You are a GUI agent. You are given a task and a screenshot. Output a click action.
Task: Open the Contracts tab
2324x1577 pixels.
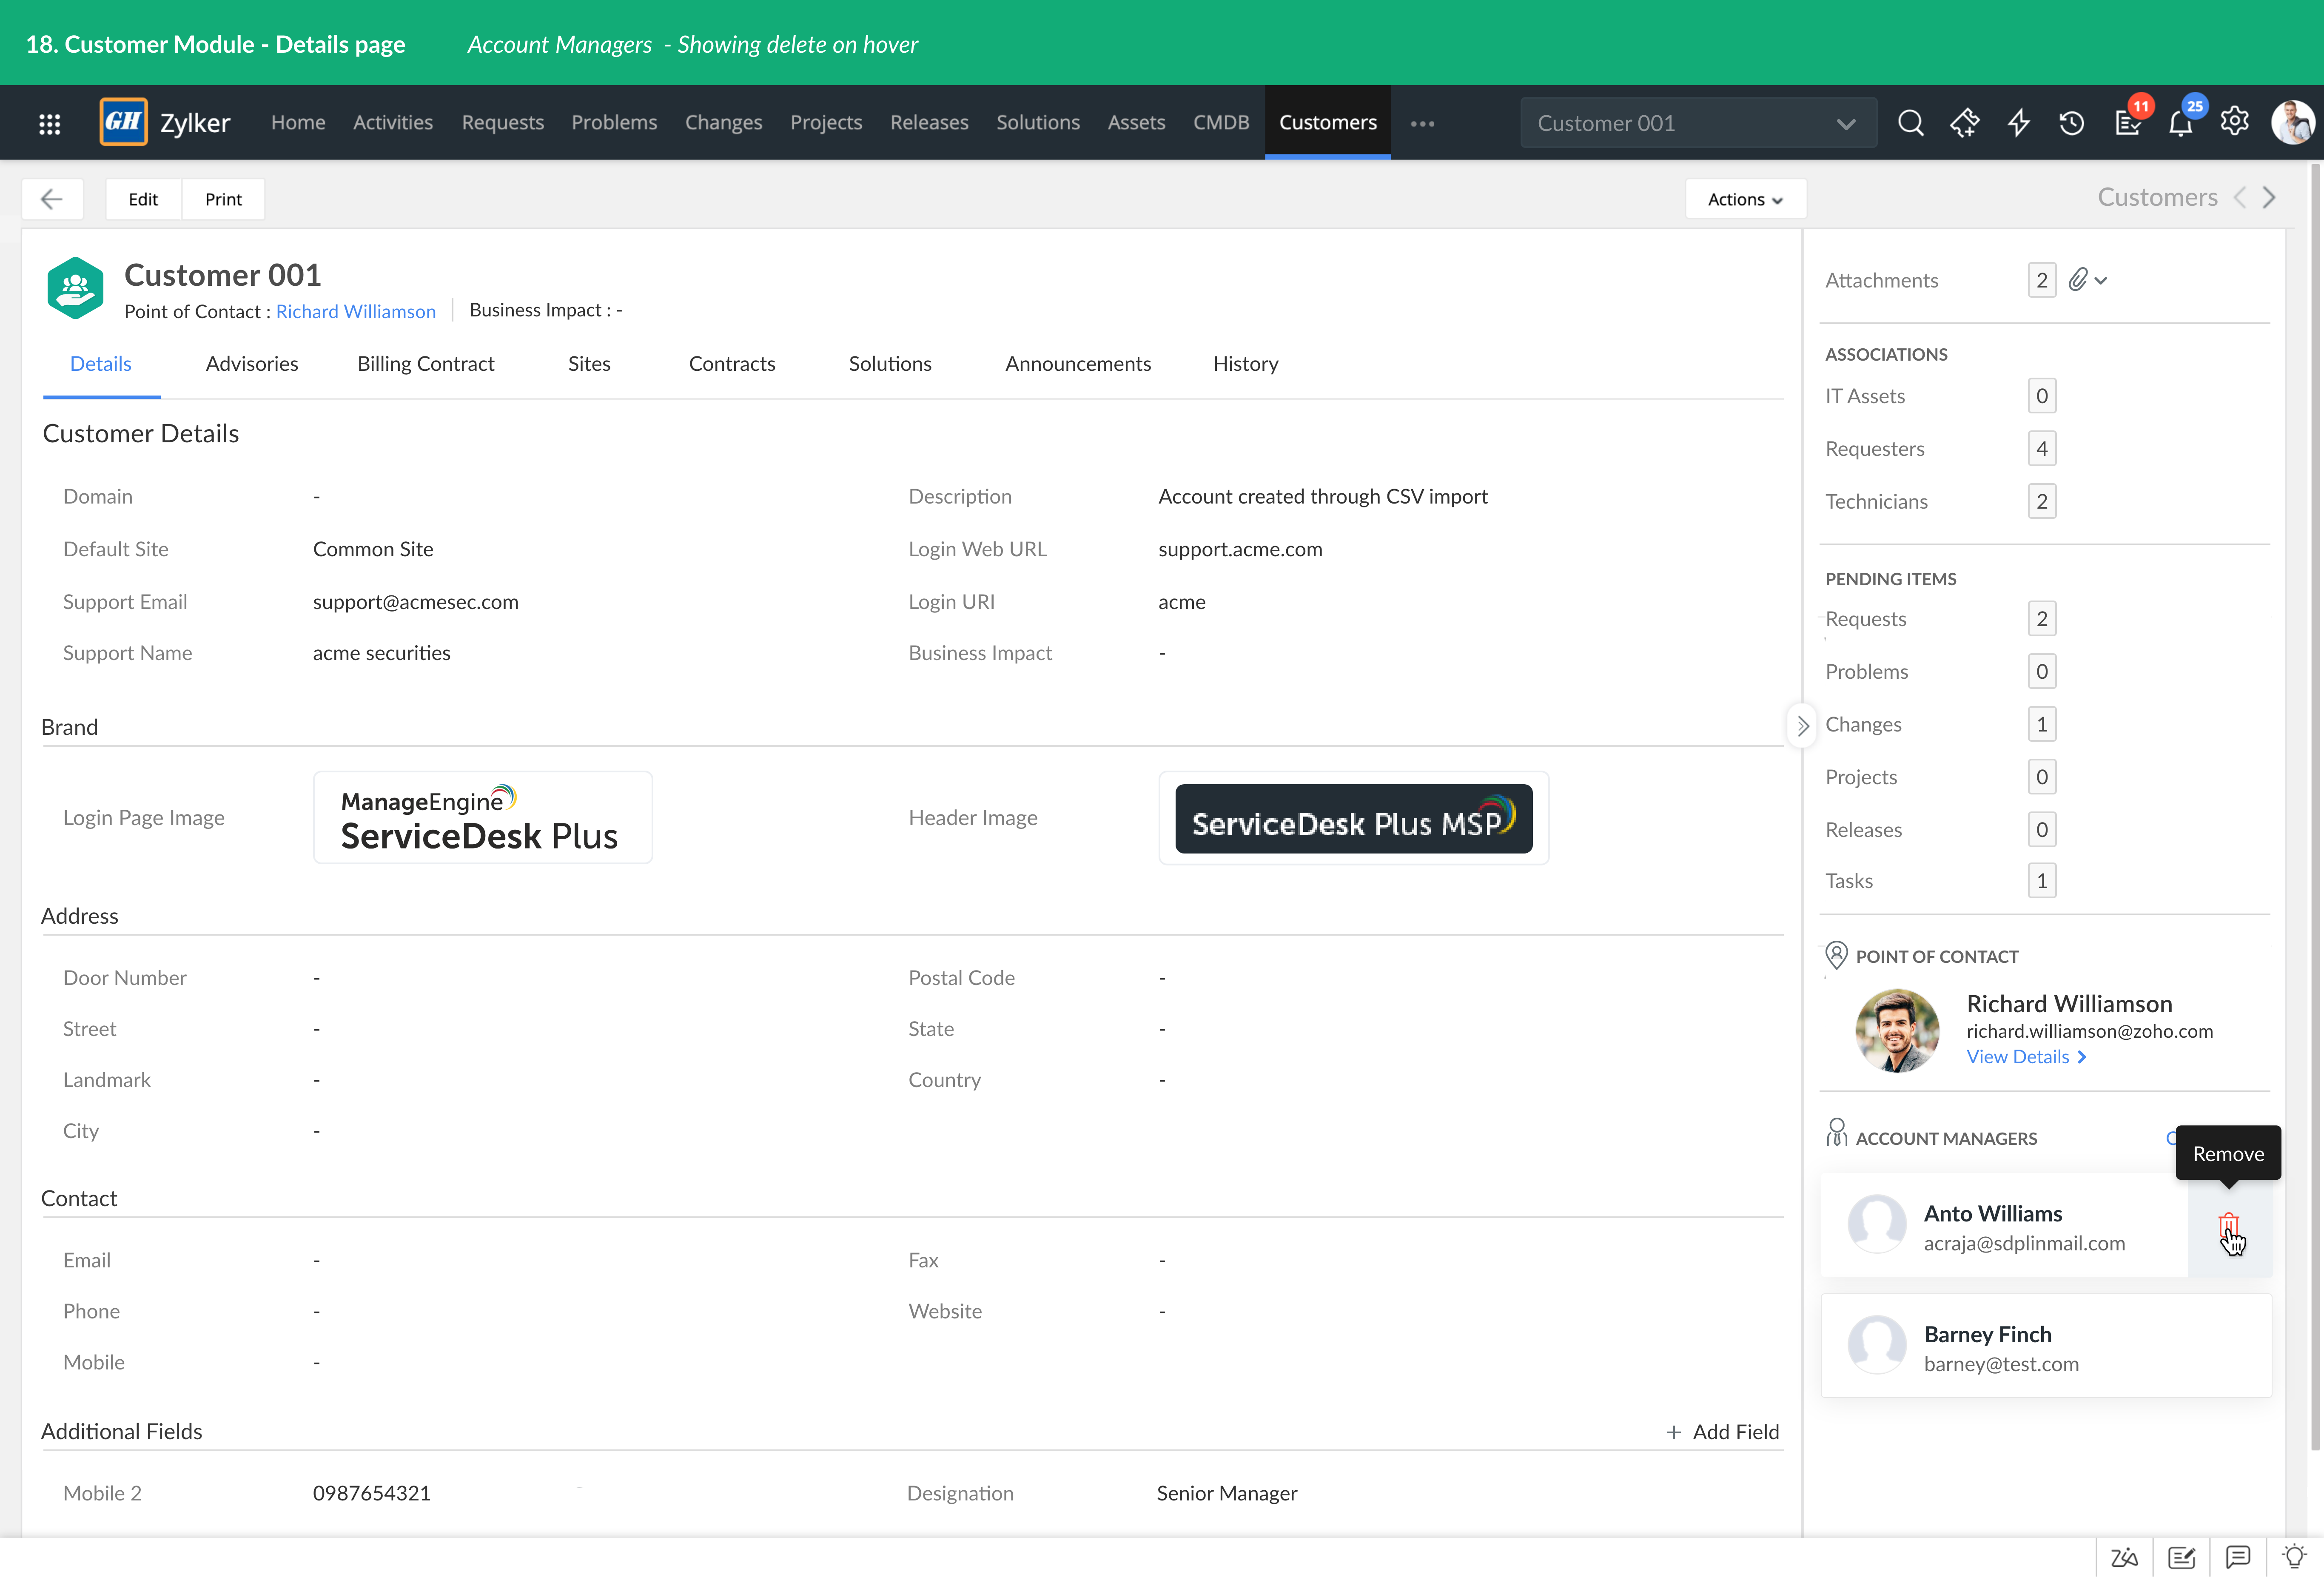(732, 364)
